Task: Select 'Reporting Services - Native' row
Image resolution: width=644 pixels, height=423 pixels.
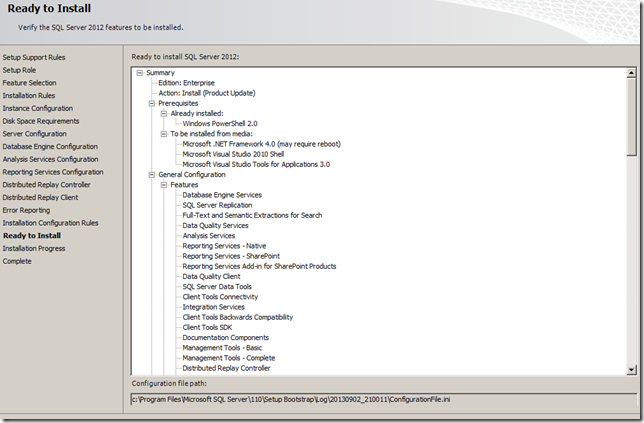Action: coord(224,246)
